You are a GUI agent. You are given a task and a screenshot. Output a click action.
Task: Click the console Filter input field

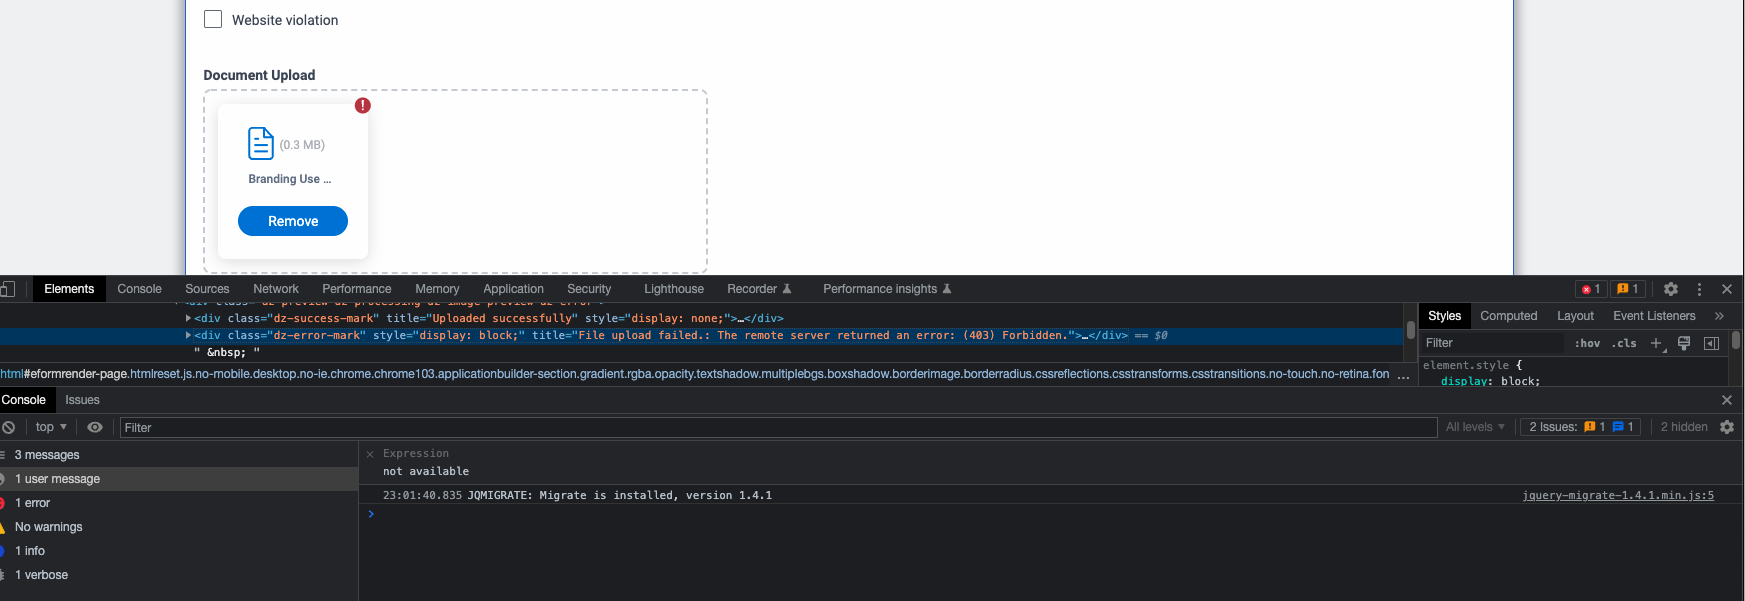tap(778, 427)
